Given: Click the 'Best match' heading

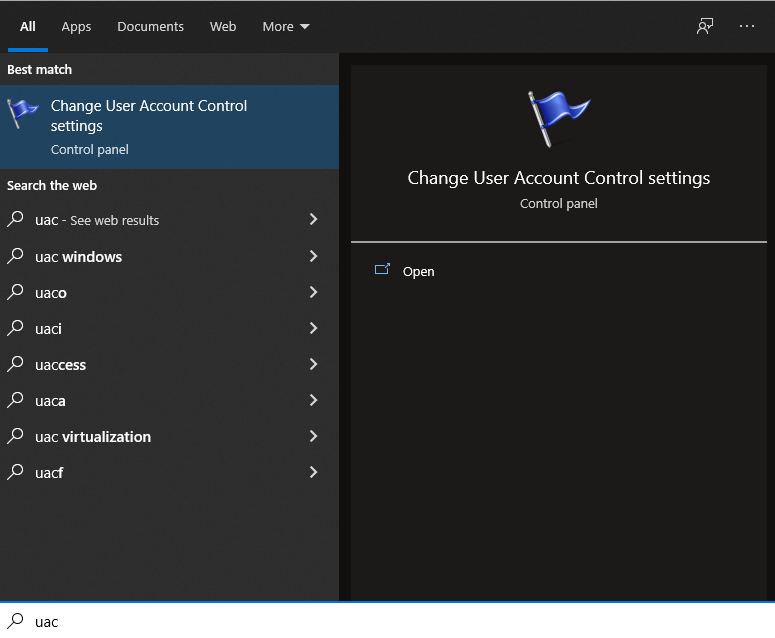Looking at the screenshot, I should [x=40, y=70].
